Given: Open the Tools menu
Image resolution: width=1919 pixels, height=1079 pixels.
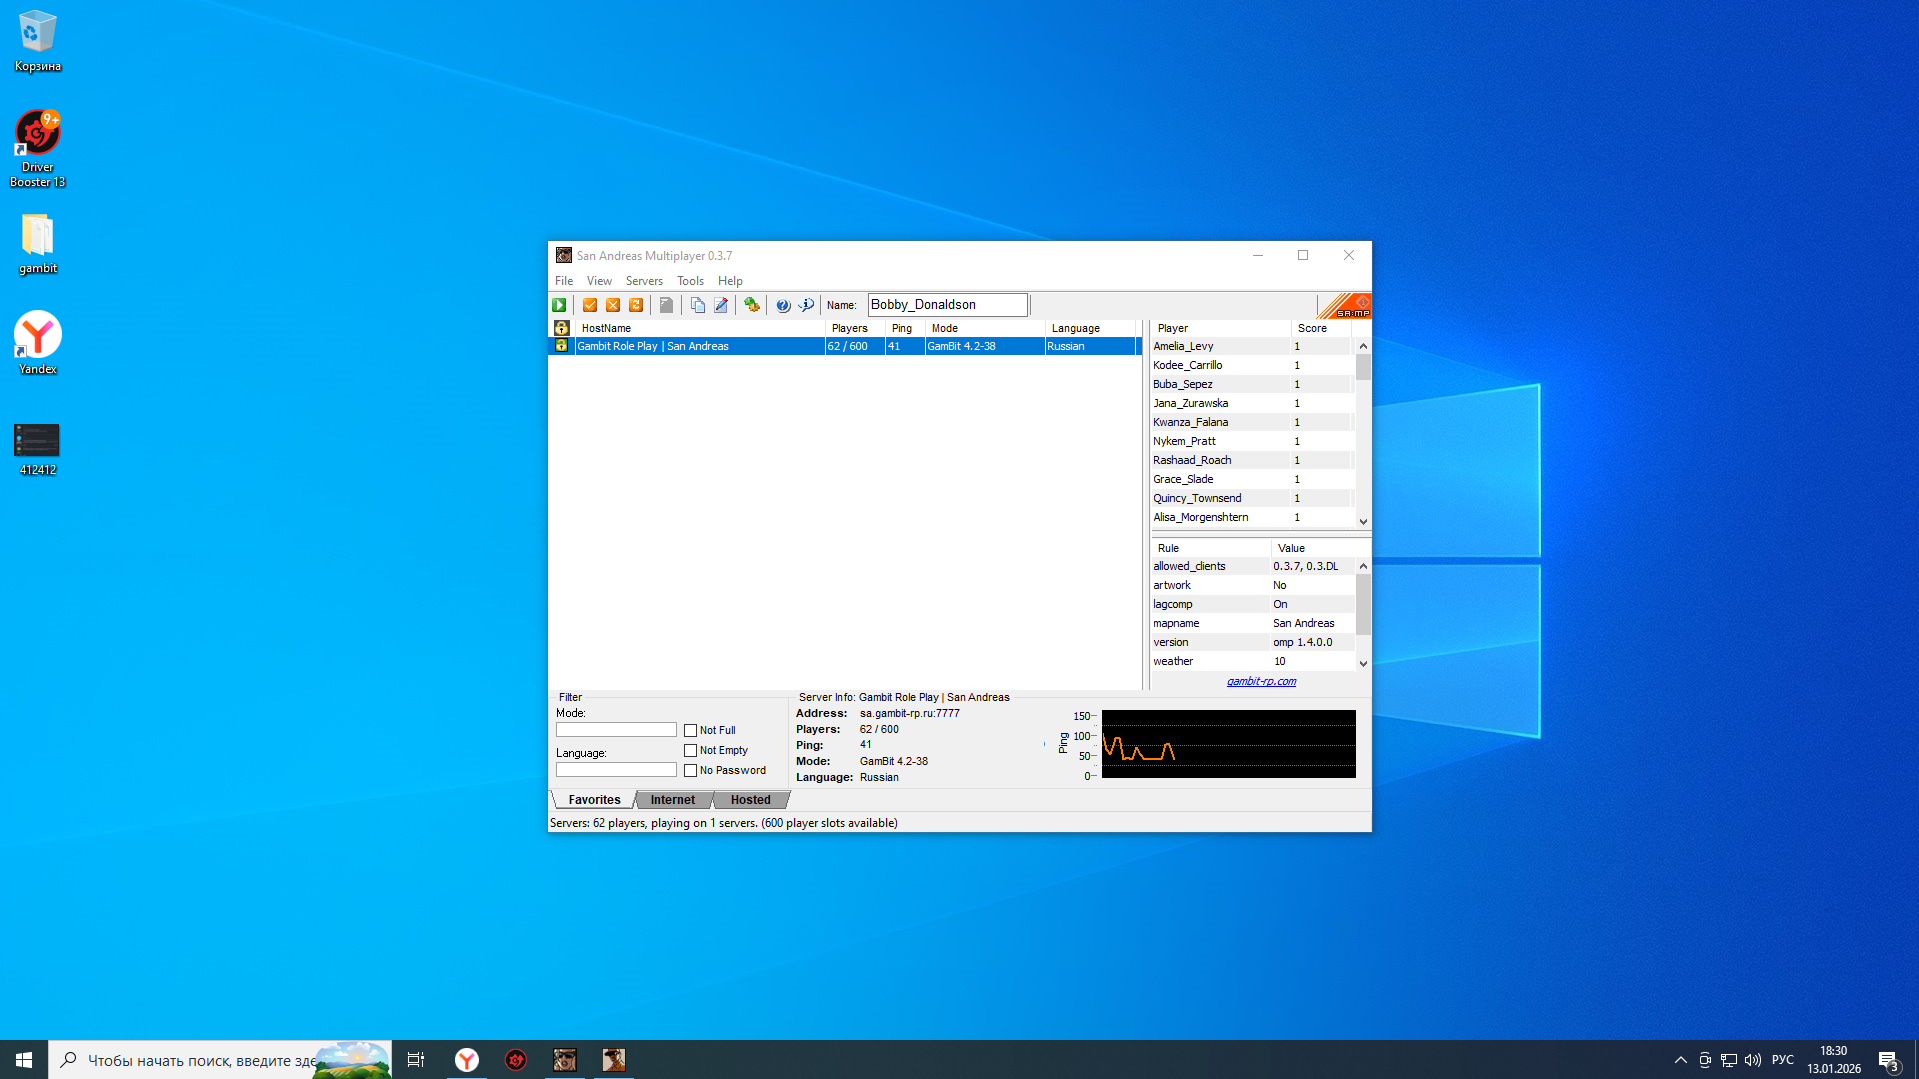Looking at the screenshot, I should click(690, 281).
